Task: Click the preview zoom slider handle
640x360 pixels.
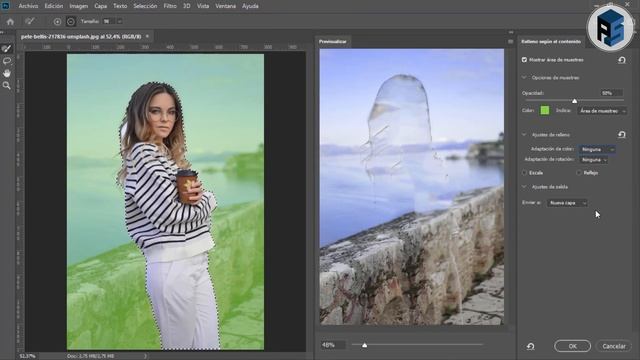Action: [364, 345]
